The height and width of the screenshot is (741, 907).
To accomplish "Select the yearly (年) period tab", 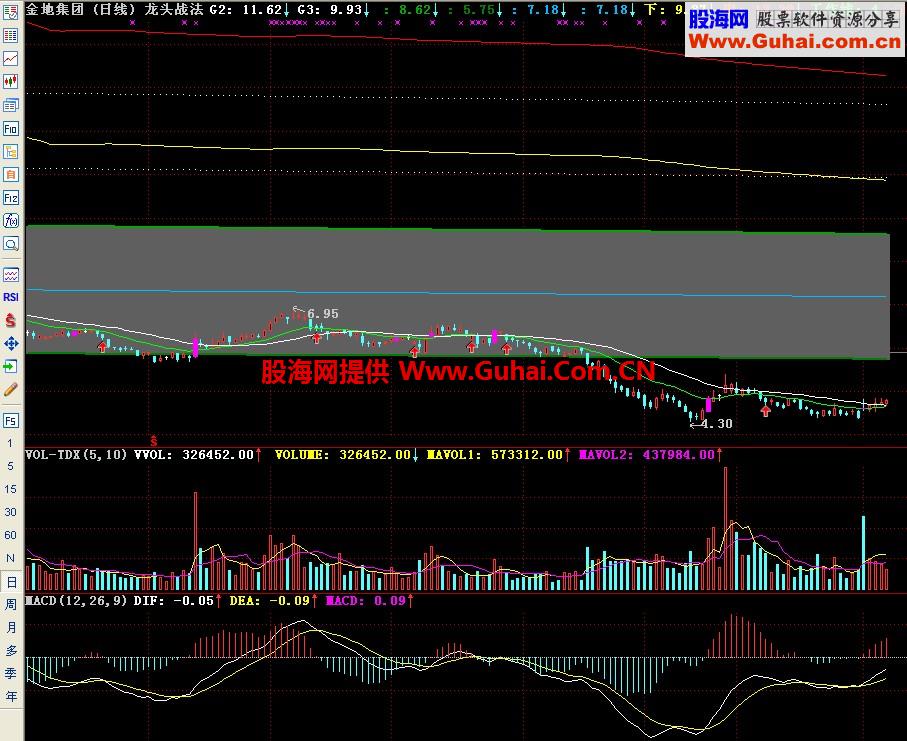I will pos(11,696).
